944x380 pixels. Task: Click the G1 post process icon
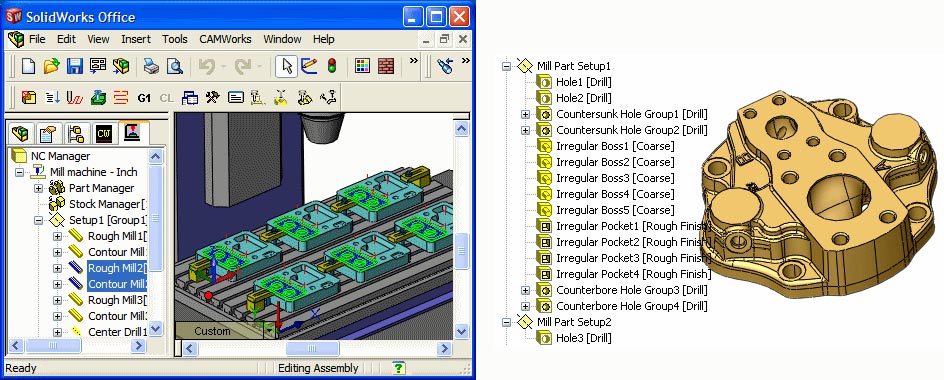coord(144,98)
